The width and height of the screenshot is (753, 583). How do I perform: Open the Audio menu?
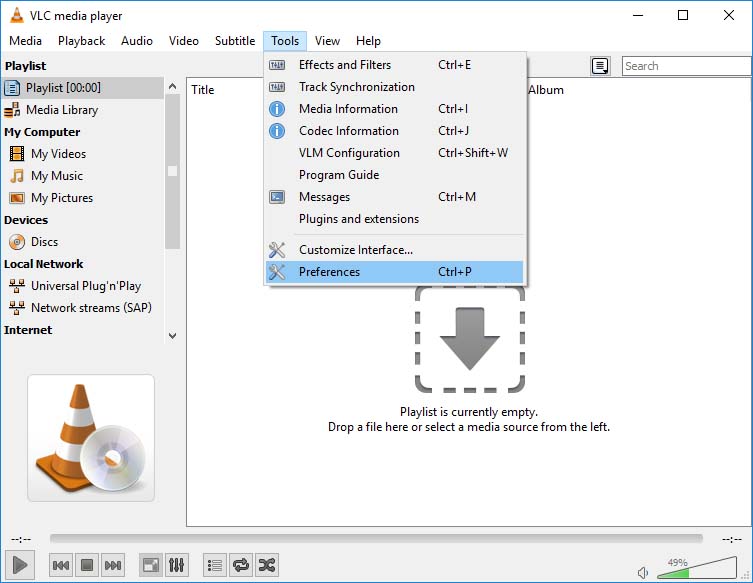click(137, 41)
